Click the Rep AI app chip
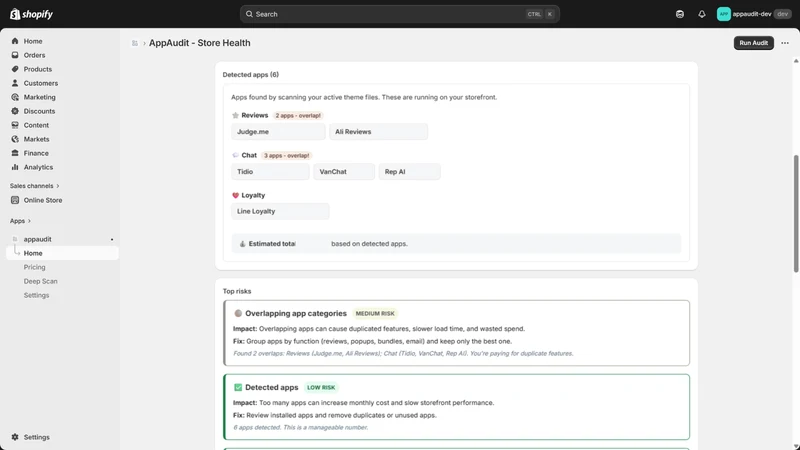This screenshot has height=450, width=800. [409, 171]
